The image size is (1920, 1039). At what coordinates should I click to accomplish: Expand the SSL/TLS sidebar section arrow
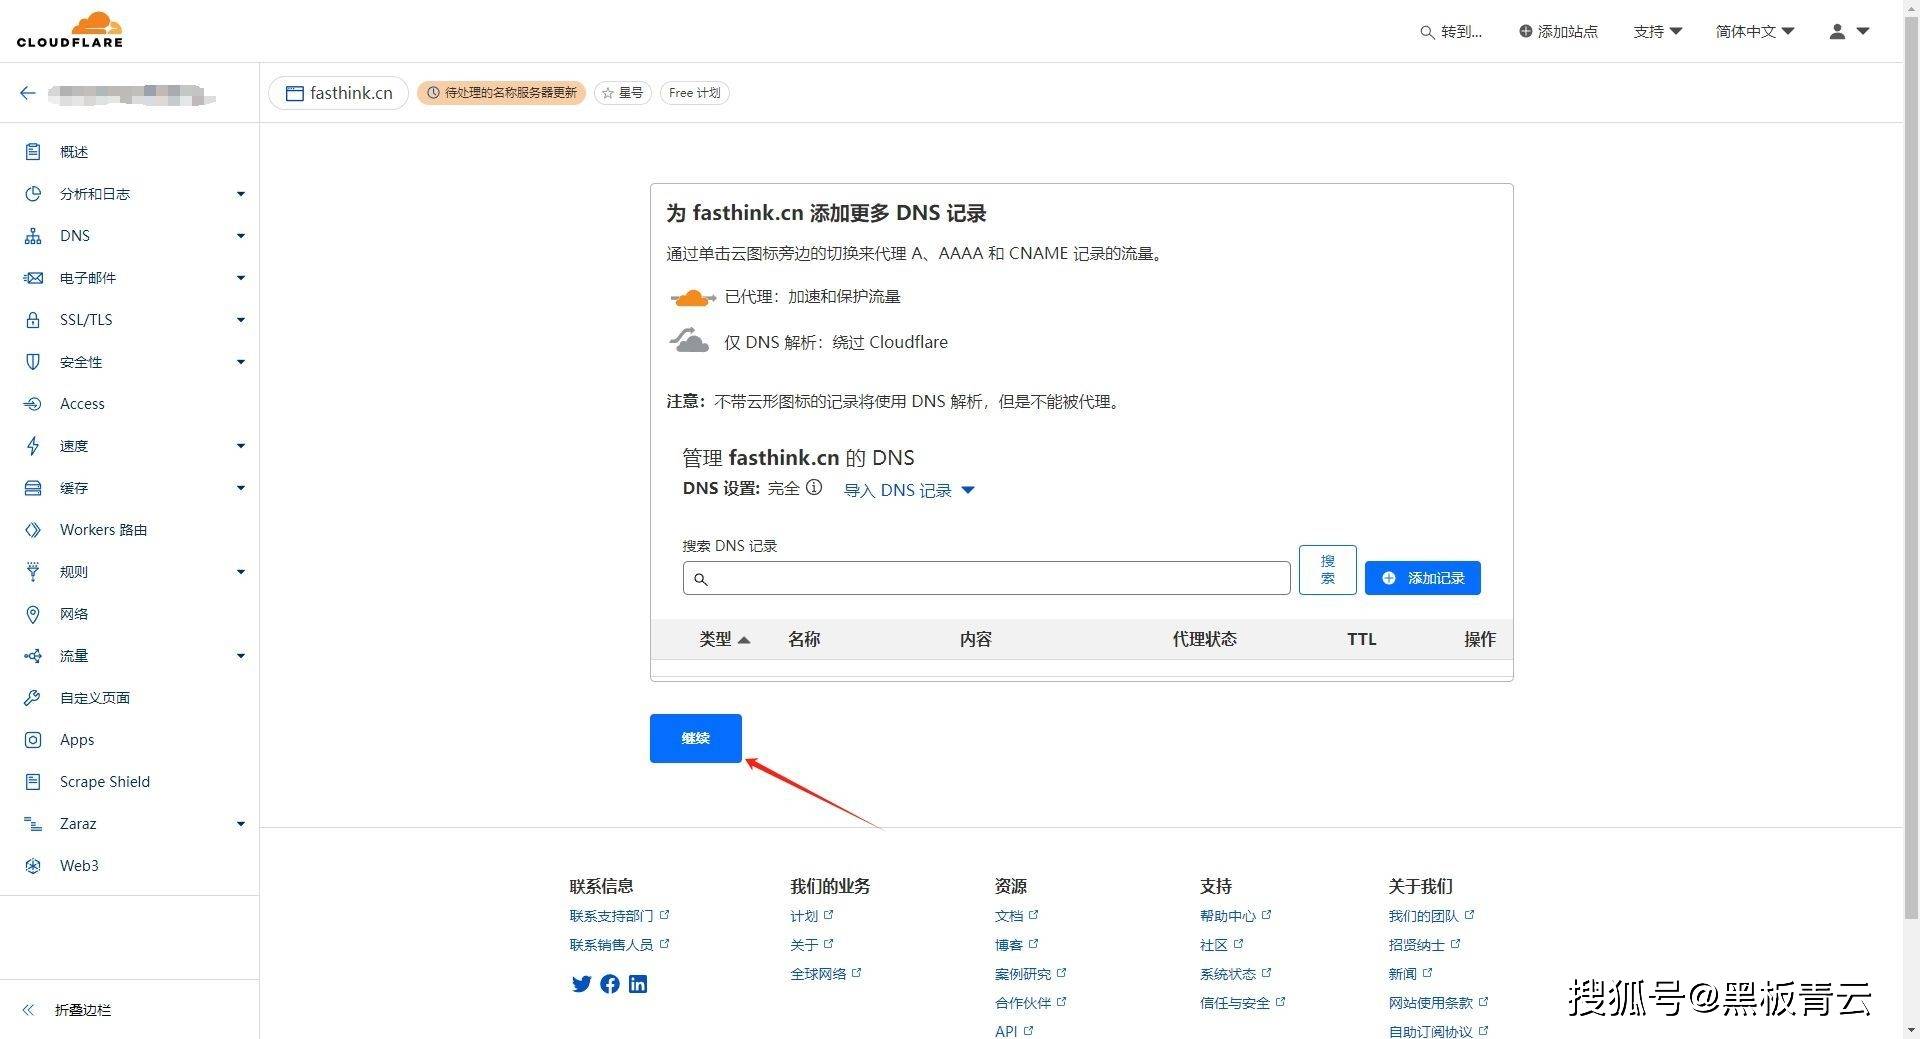pyautogui.click(x=241, y=320)
